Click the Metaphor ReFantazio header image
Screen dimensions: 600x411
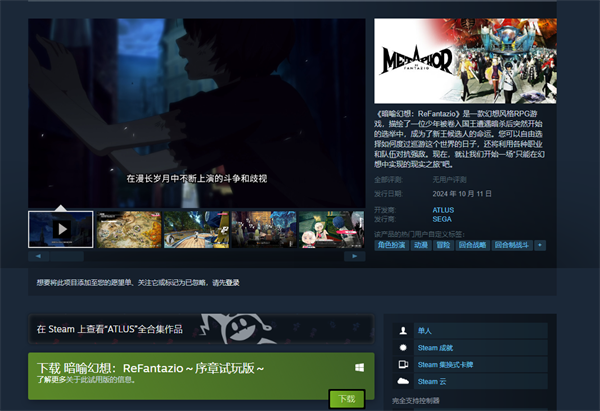click(465, 61)
